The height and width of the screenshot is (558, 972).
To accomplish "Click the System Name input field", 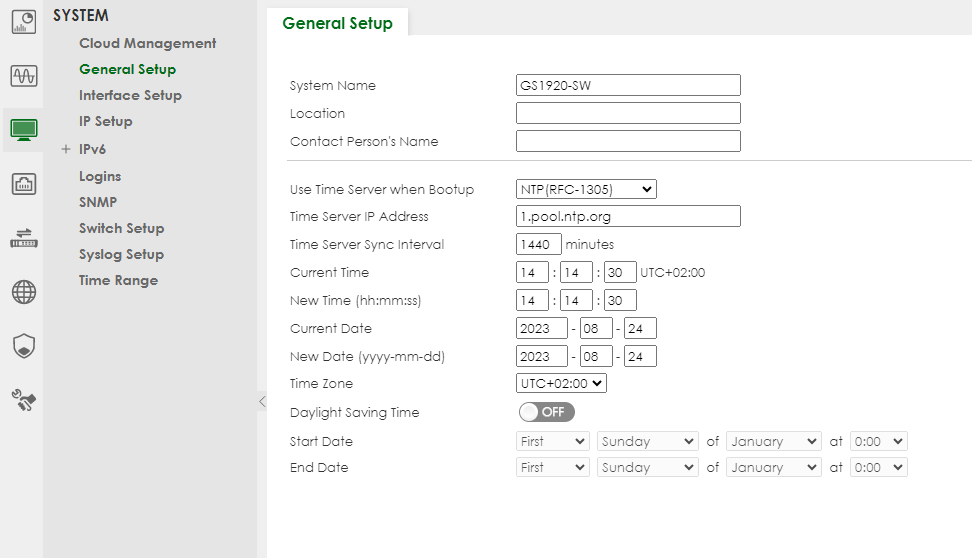I will [628, 85].
